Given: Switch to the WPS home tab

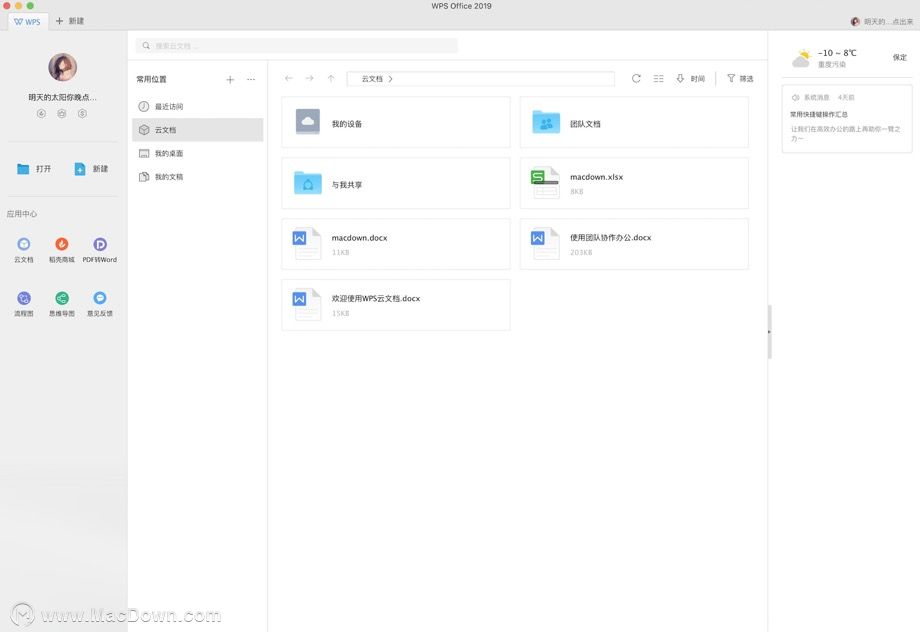Looking at the screenshot, I should tap(27, 22).
